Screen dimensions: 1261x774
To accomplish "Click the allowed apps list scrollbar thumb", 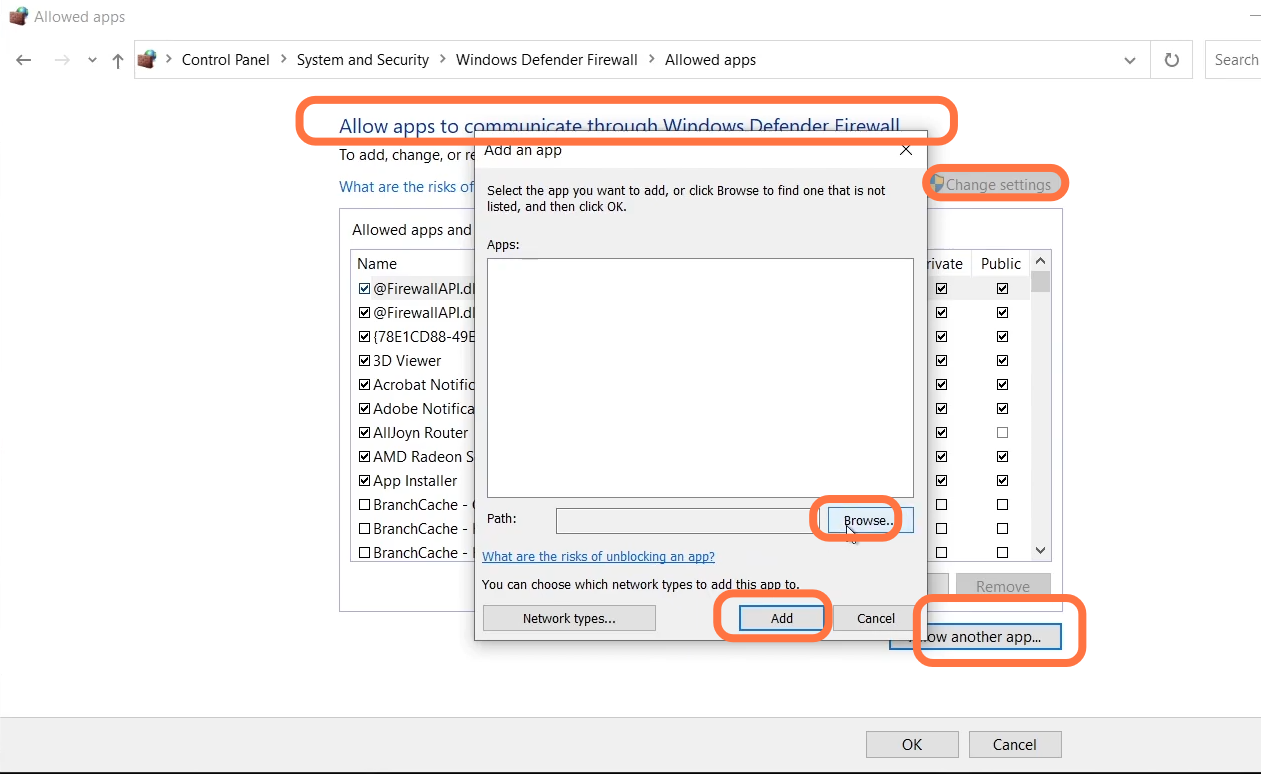I will [1040, 282].
